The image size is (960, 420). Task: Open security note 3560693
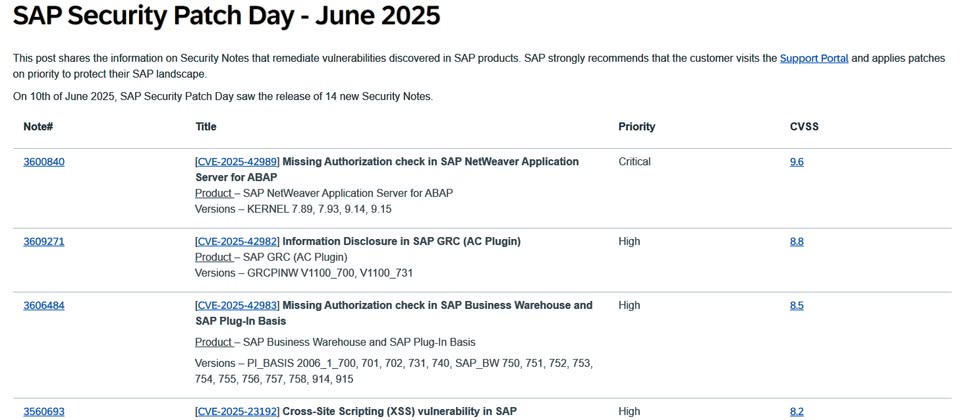pos(44,412)
